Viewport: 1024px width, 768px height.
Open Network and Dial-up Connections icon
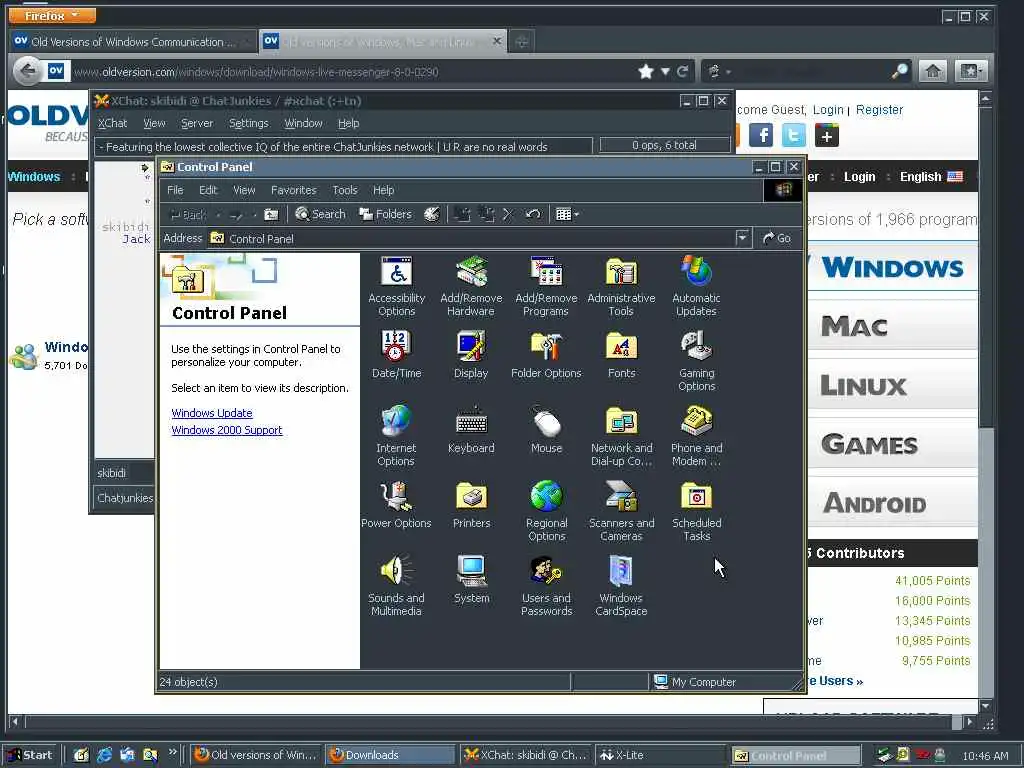click(x=621, y=436)
